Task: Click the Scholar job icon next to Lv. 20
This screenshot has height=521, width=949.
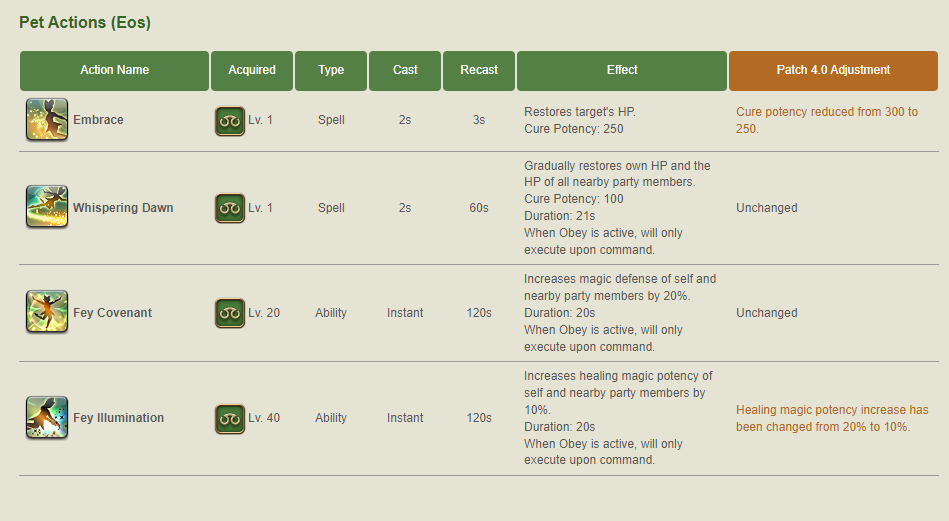Action: coord(230,313)
